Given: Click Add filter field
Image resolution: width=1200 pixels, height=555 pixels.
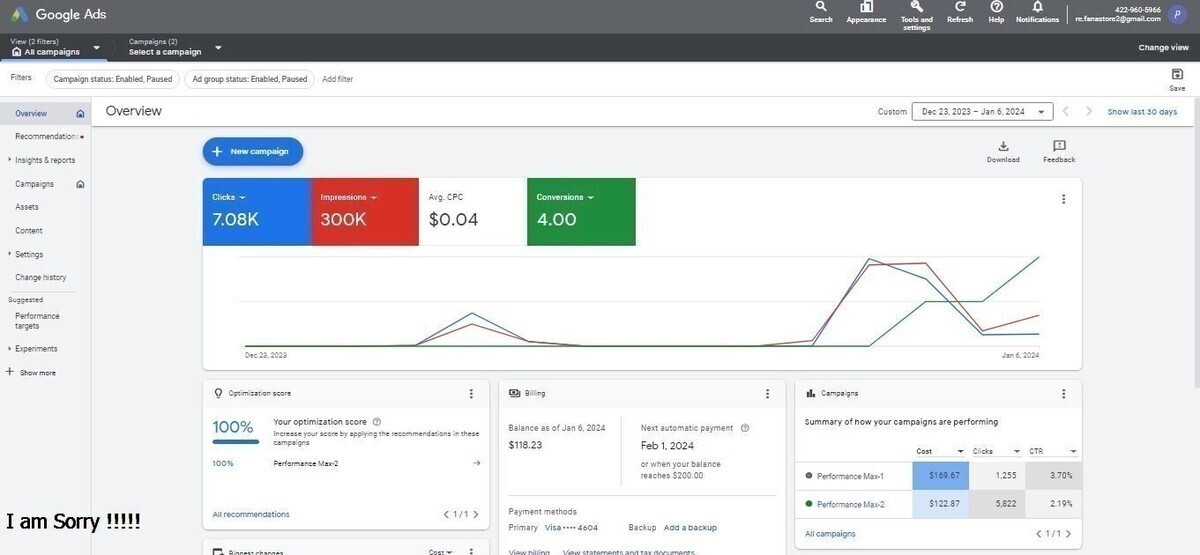Looking at the screenshot, I should tap(337, 79).
